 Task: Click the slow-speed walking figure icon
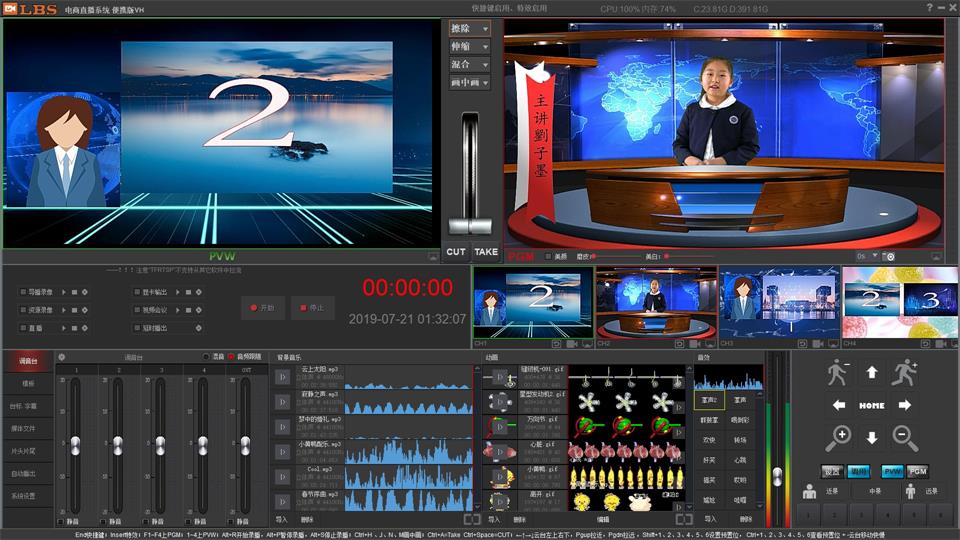coord(838,373)
